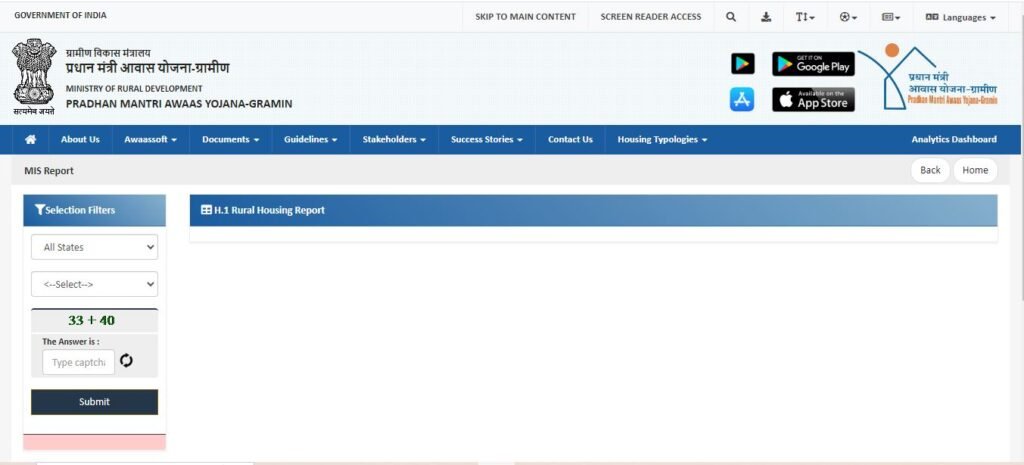Open the All States dropdown
This screenshot has height=465, width=1024.
94,247
